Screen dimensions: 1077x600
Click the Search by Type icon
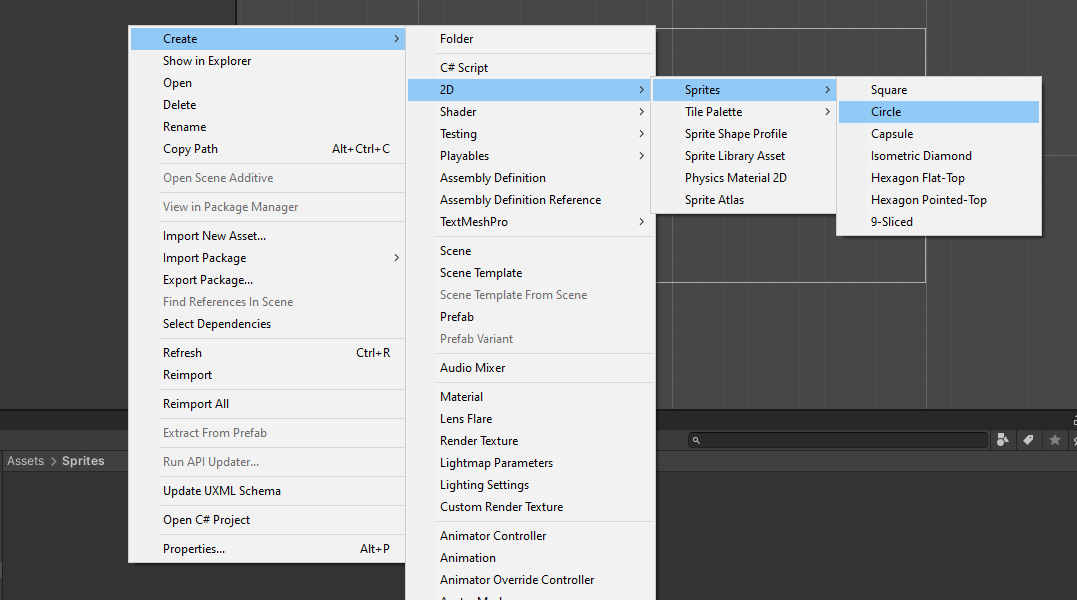click(1004, 440)
